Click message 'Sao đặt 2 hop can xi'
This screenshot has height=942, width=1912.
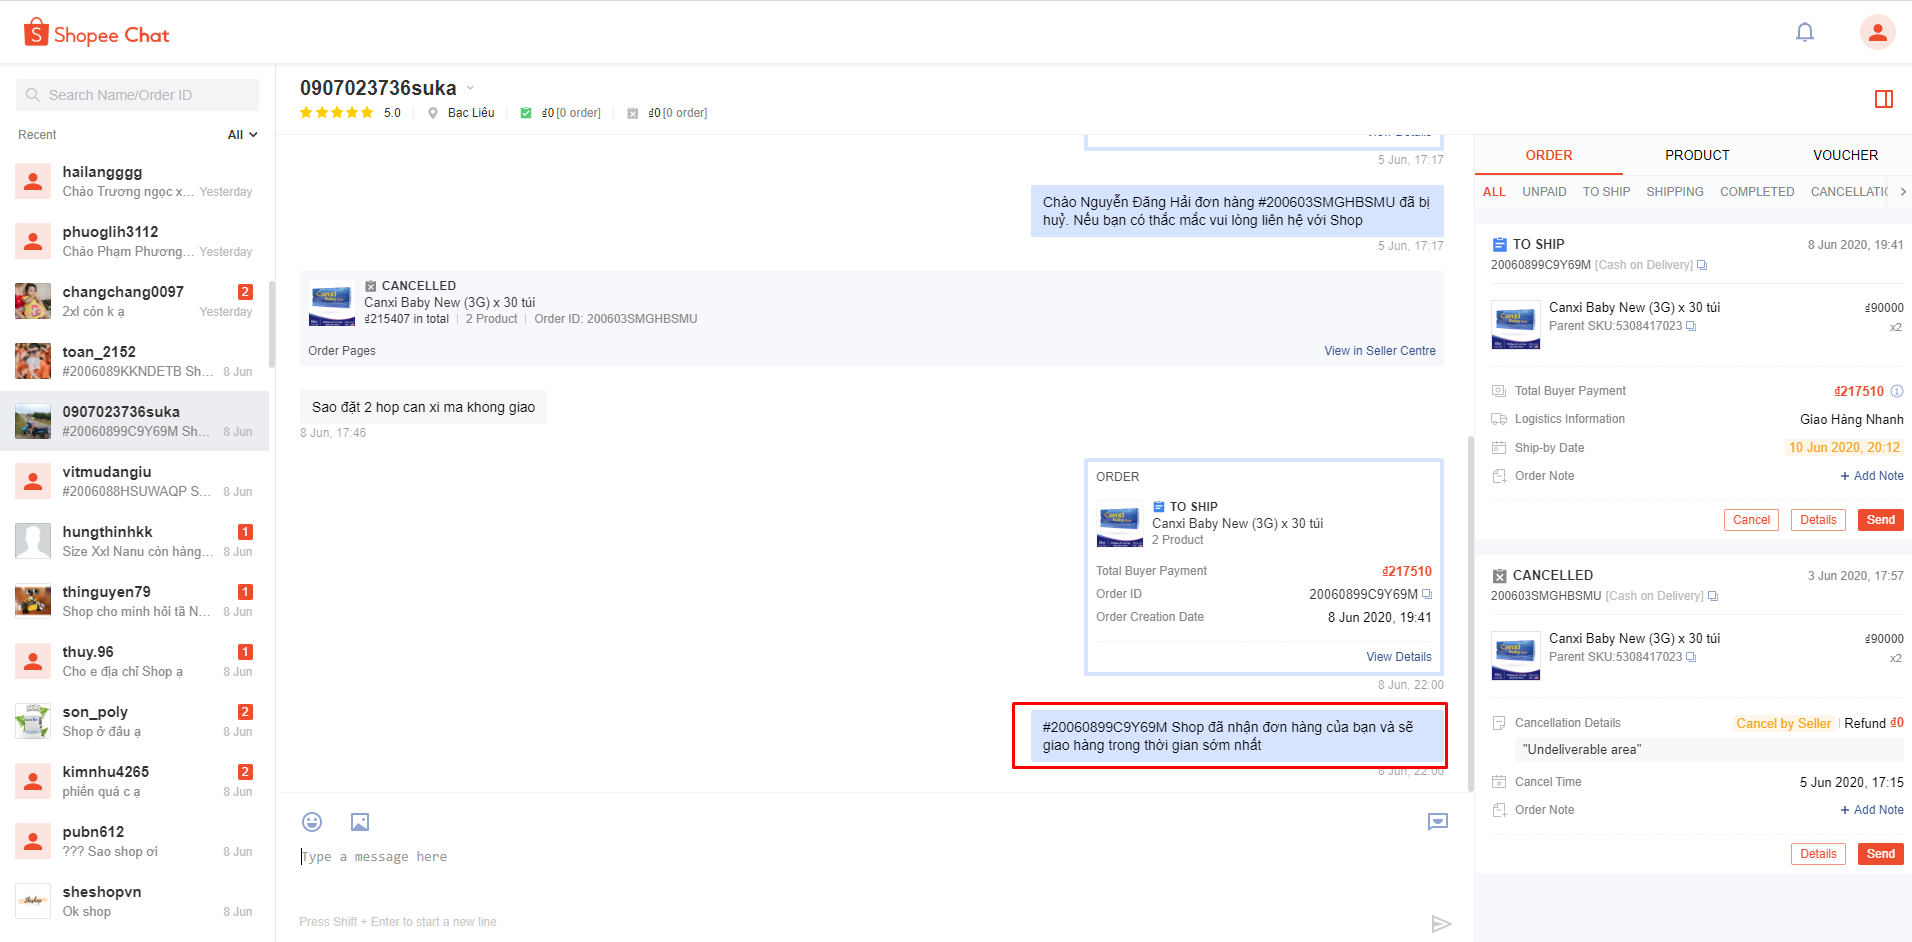[423, 407]
